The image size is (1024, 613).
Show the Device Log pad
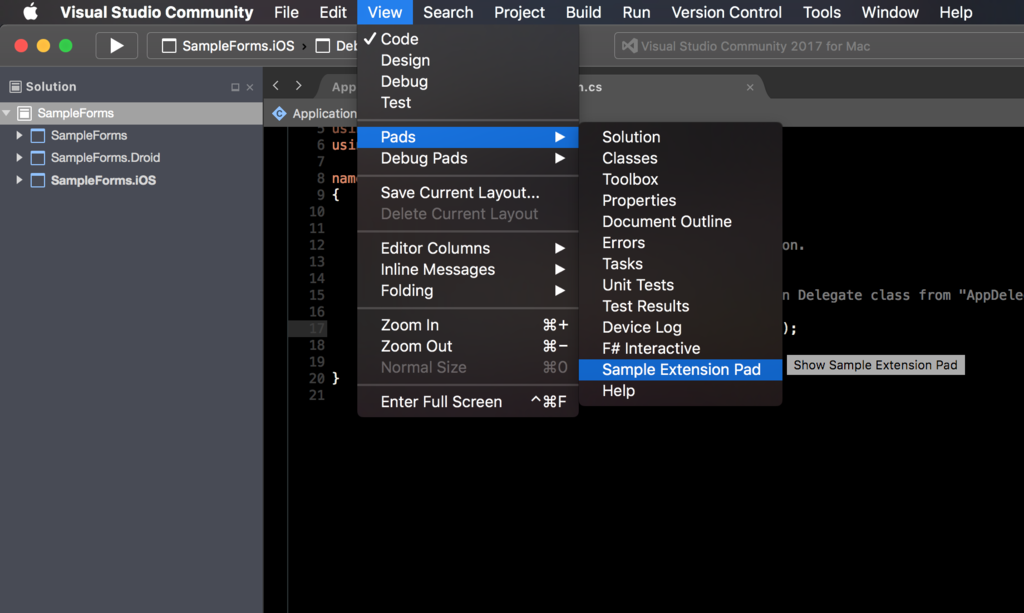click(x=680, y=327)
